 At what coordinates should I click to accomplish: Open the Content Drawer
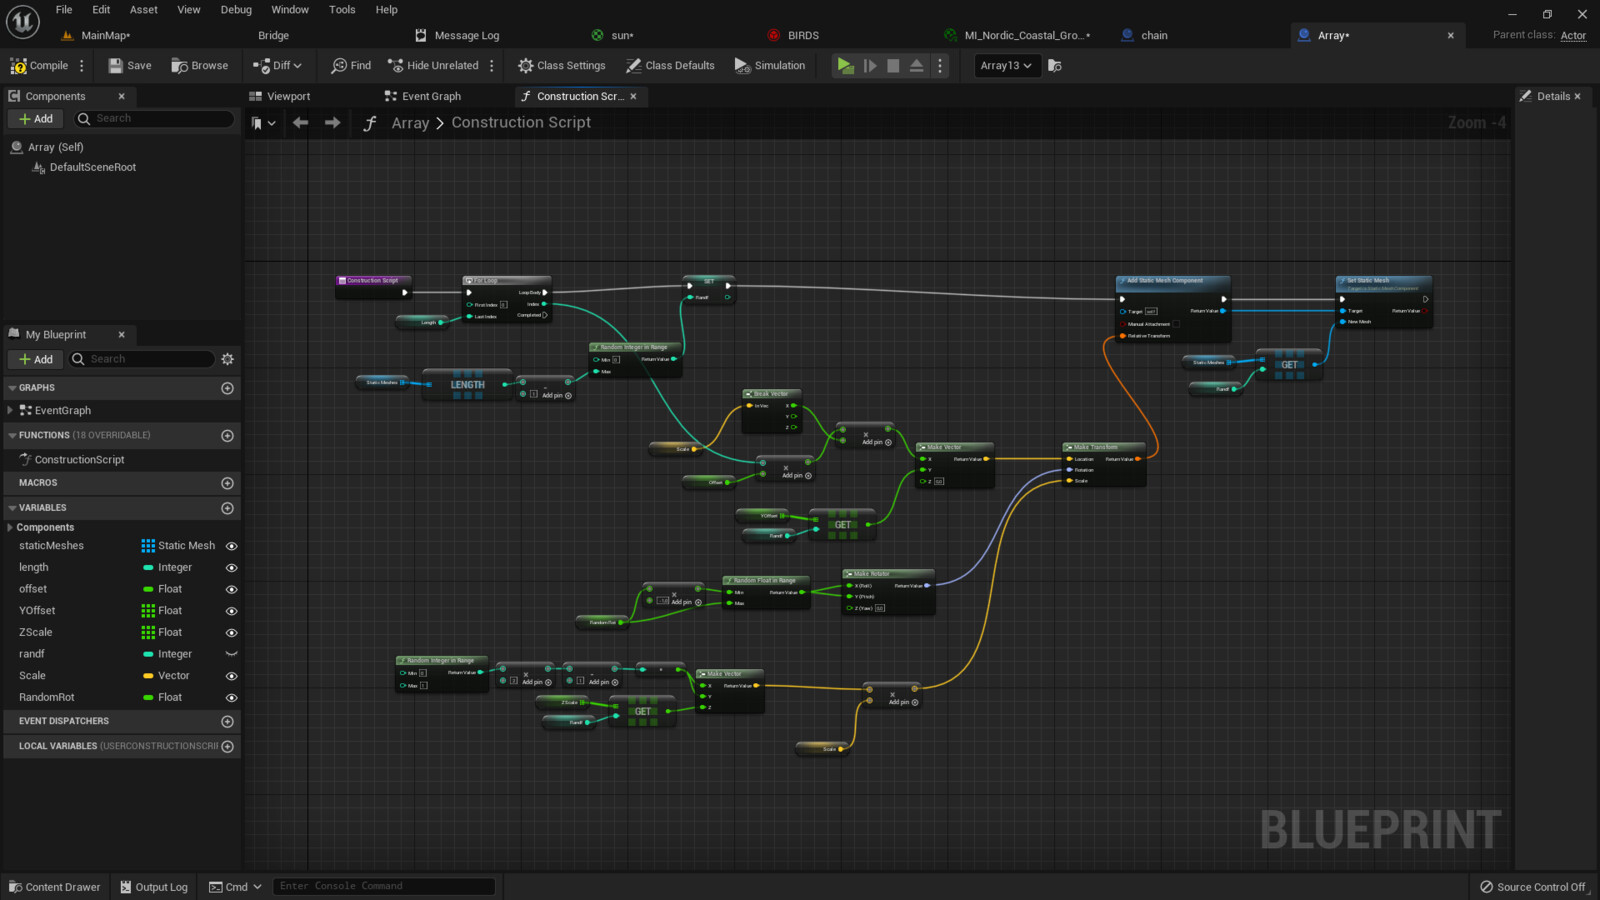point(55,886)
